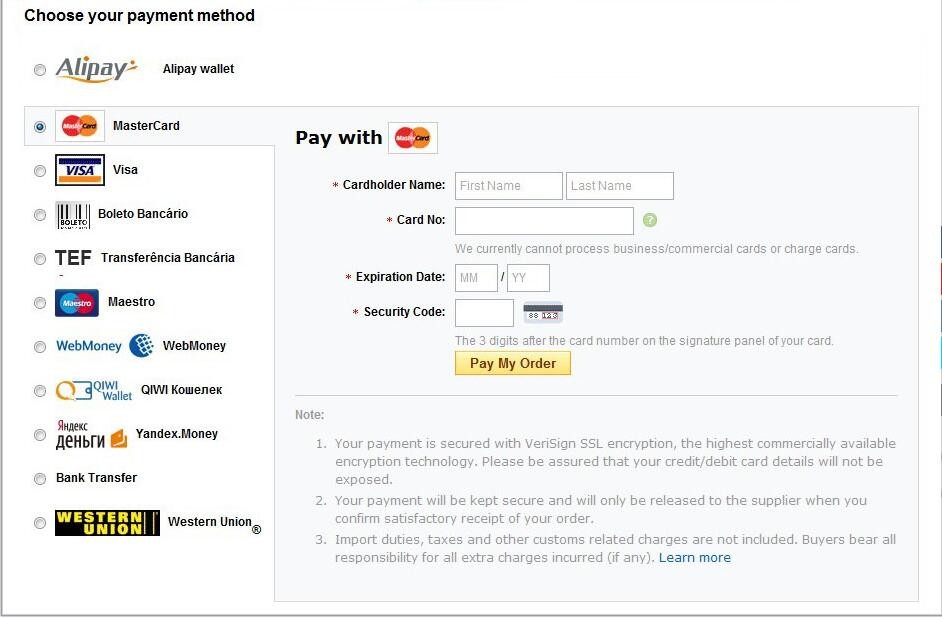Select the Alipay wallet radio button
The width and height of the screenshot is (942, 618).
[40, 70]
